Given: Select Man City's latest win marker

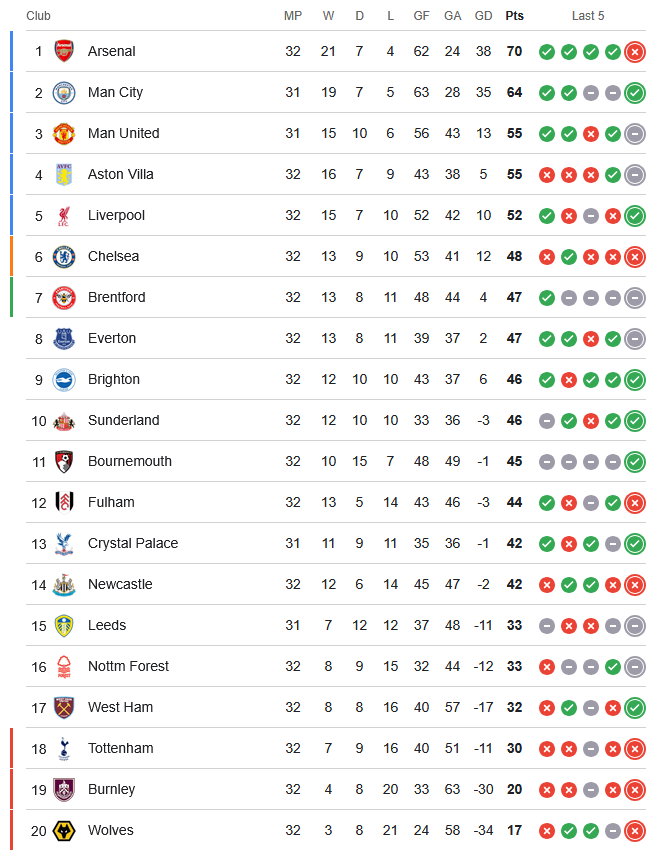Looking at the screenshot, I should point(635,92).
